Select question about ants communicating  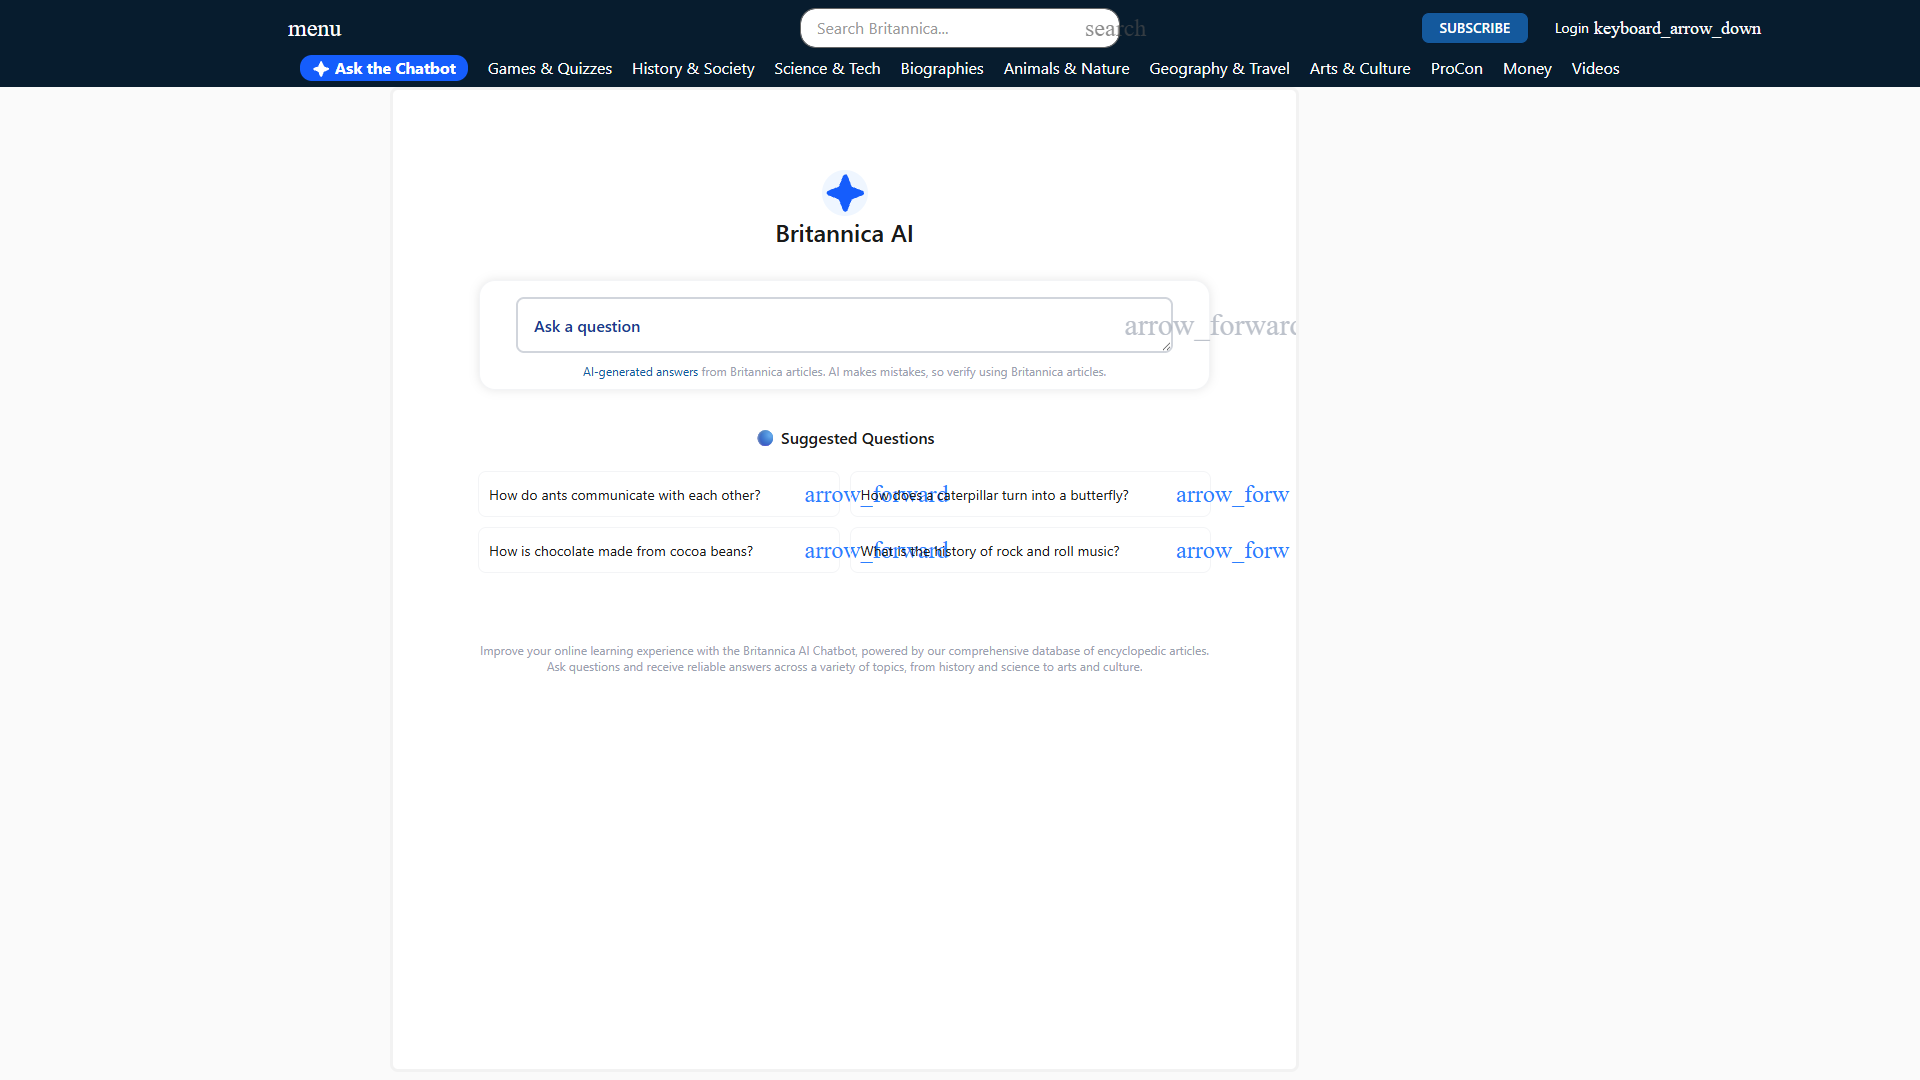[x=658, y=495]
